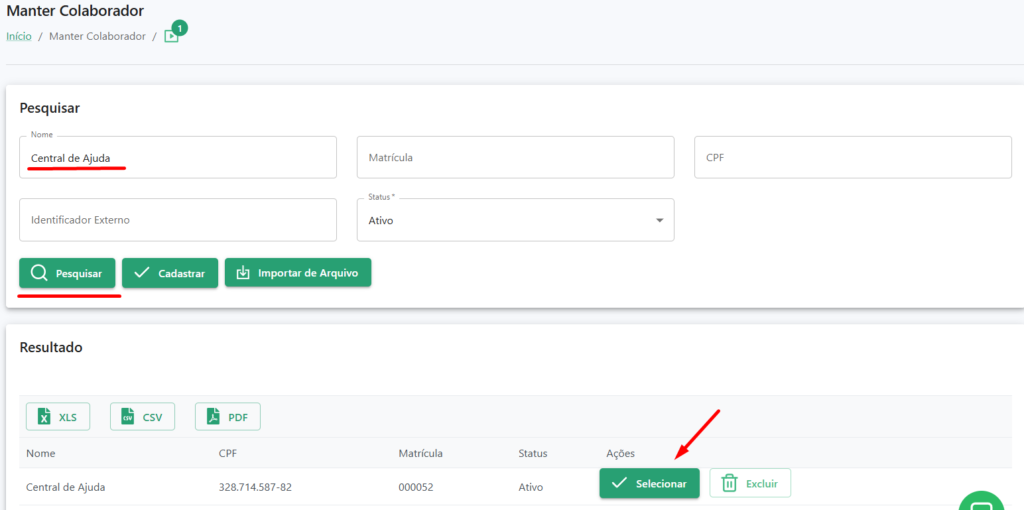Click the Central de Ajuda name cell

click(x=65, y=486)
